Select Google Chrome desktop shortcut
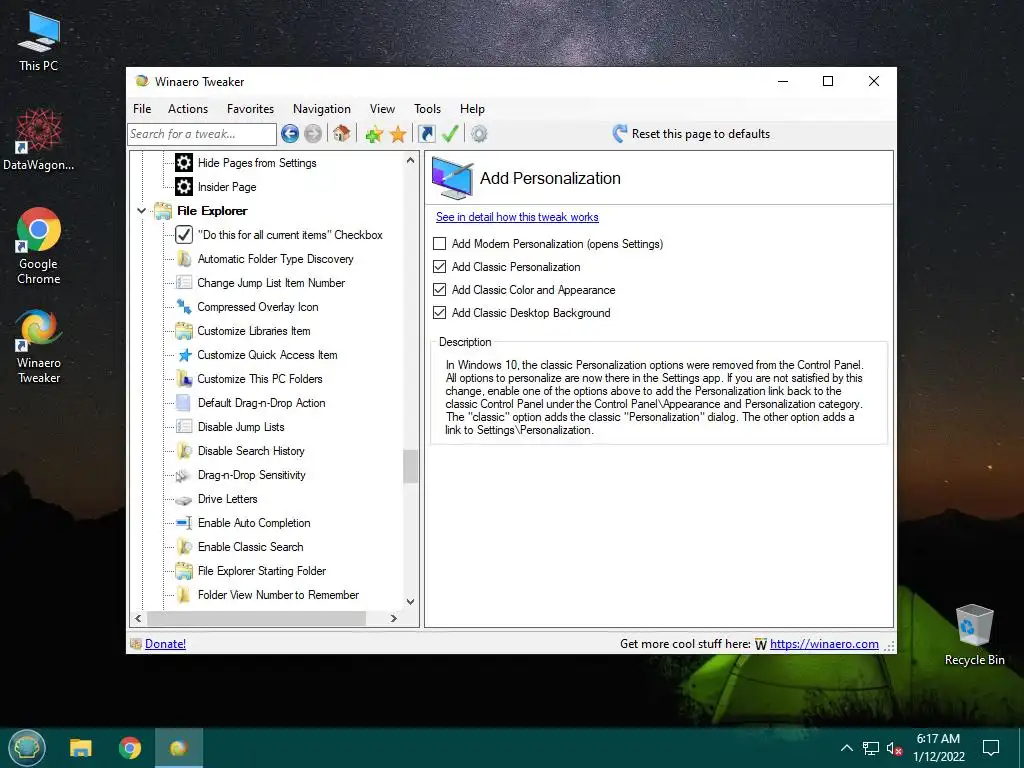 pyautogui.click(x=39, y=246)
